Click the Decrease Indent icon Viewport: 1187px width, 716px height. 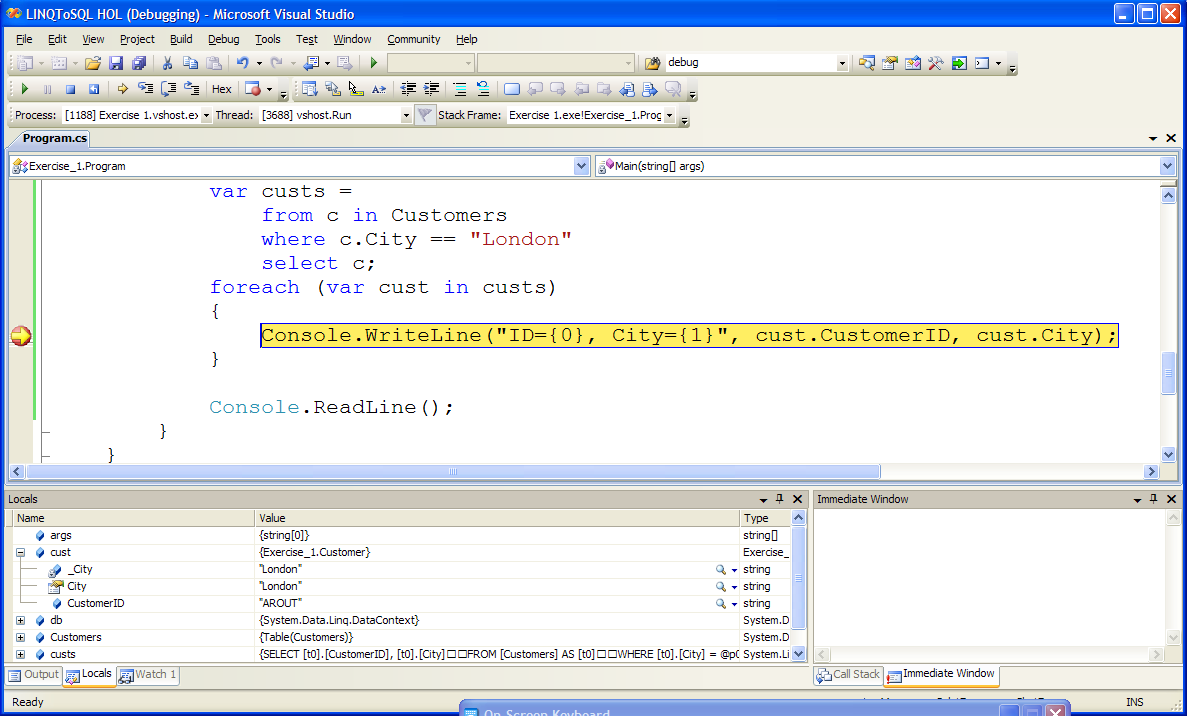point(408,89)
